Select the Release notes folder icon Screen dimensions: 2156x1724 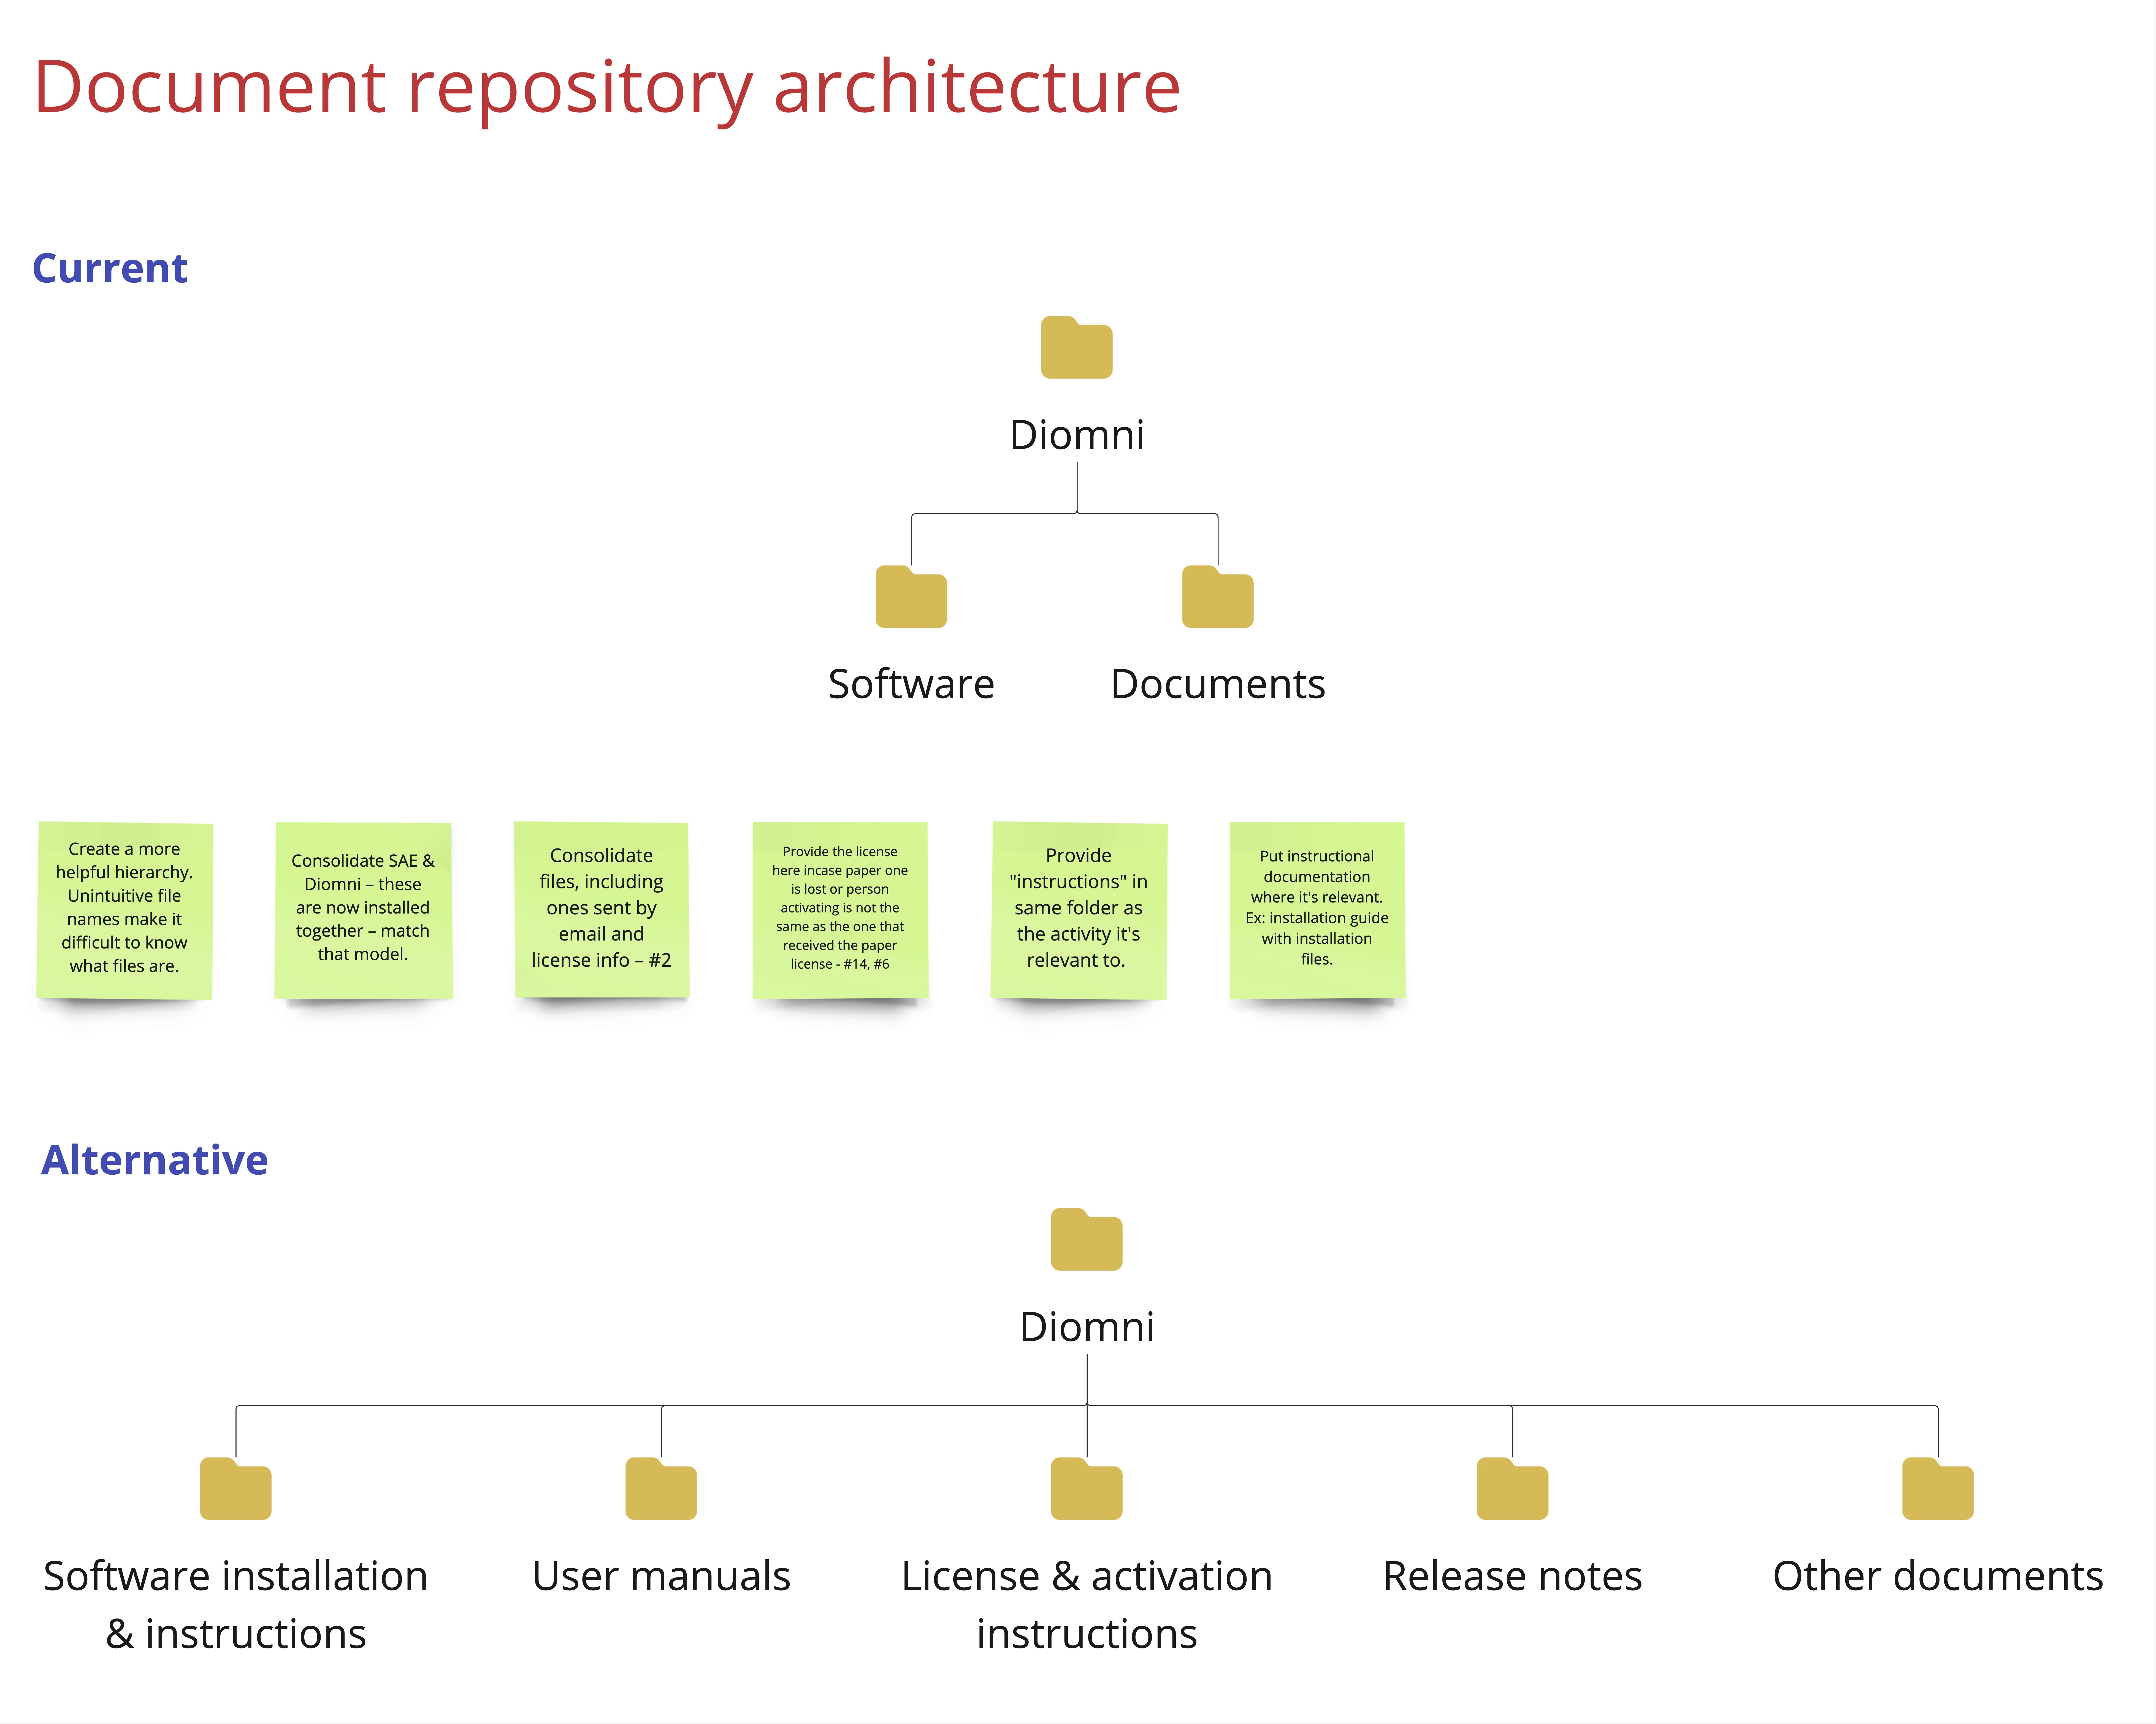tap(1512, 1489)
